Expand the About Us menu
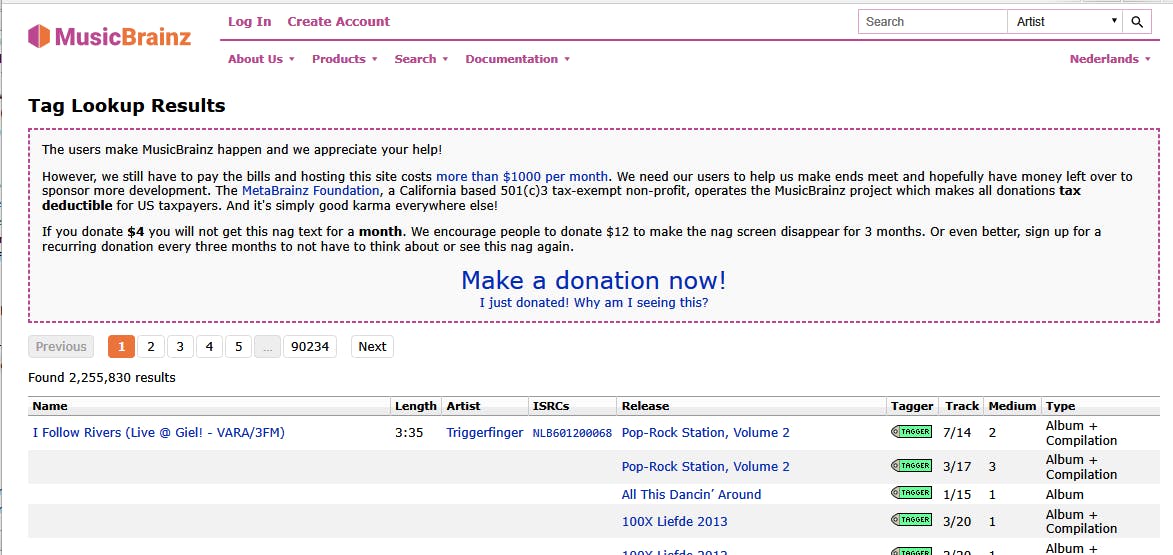Screen dimensions: 1173x555 point(261,59)
